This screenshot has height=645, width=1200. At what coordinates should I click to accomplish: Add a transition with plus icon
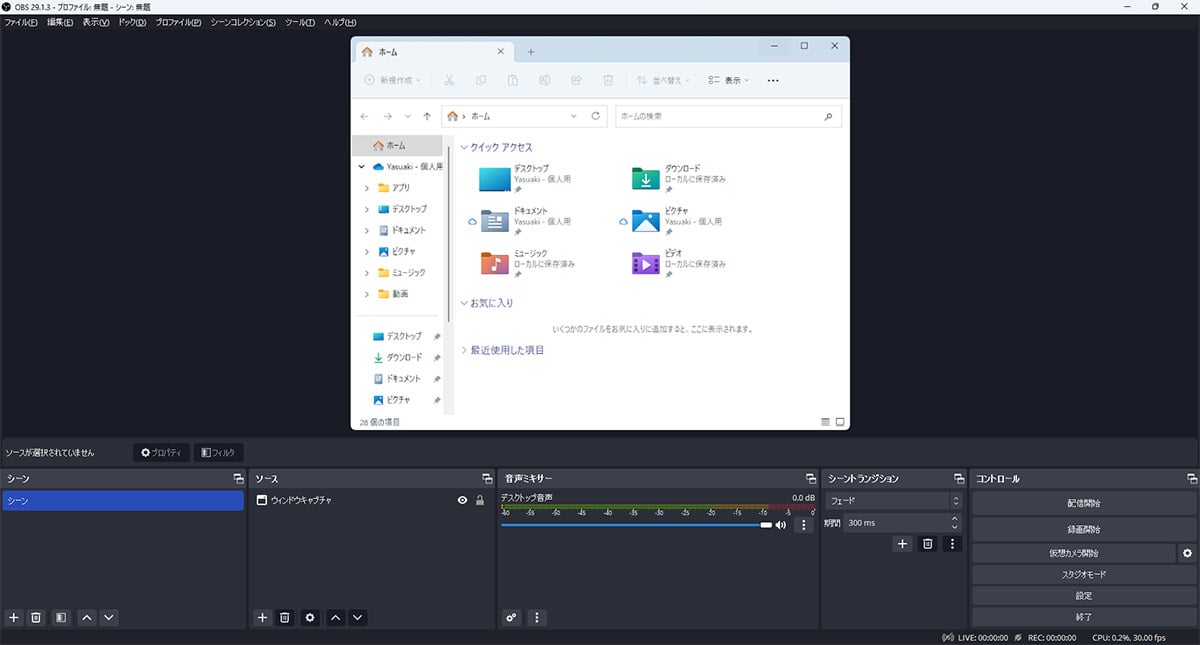click(902, 543)
